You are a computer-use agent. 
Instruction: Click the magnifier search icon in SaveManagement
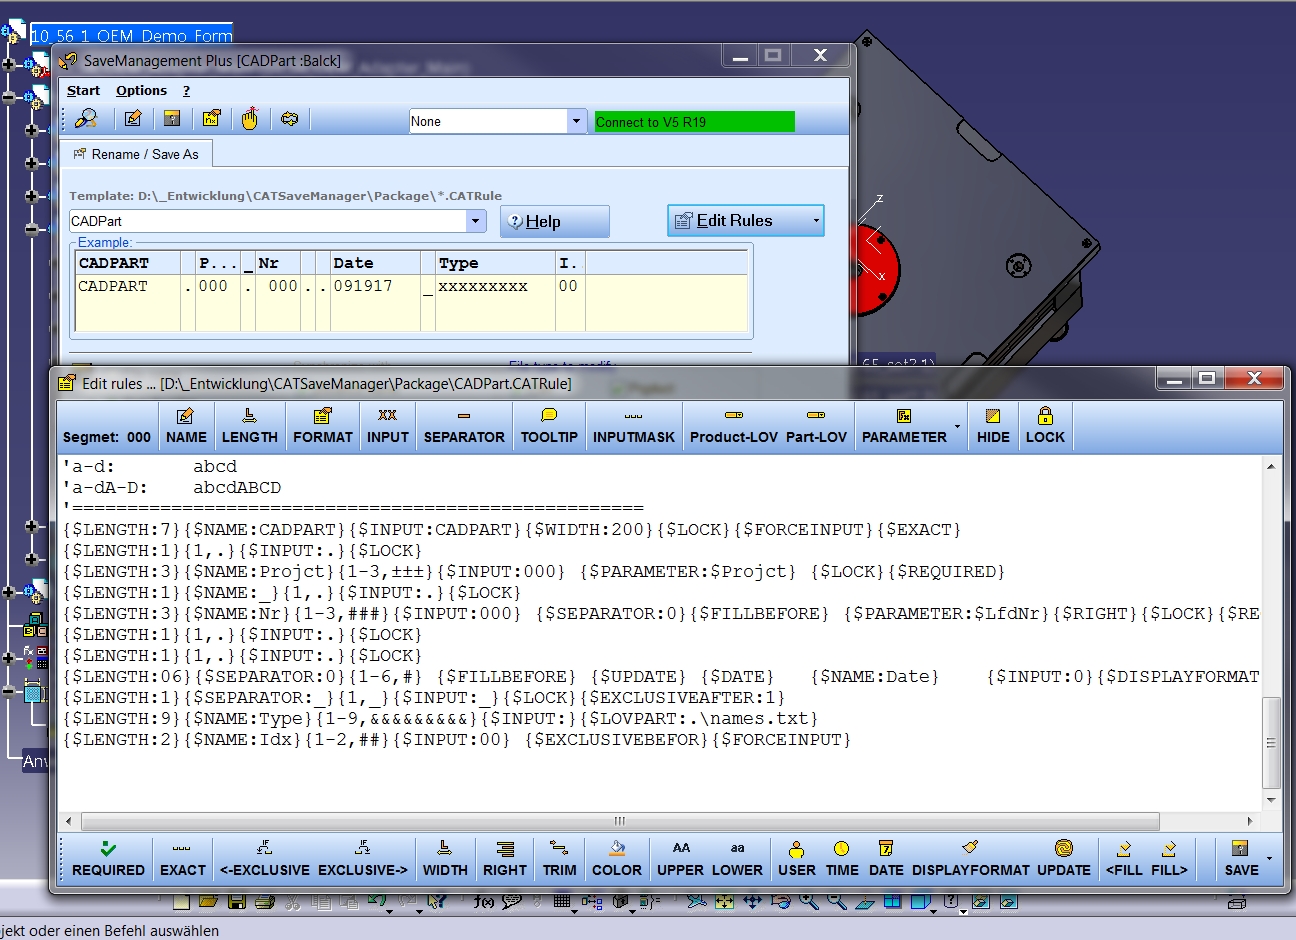point(87,119)
